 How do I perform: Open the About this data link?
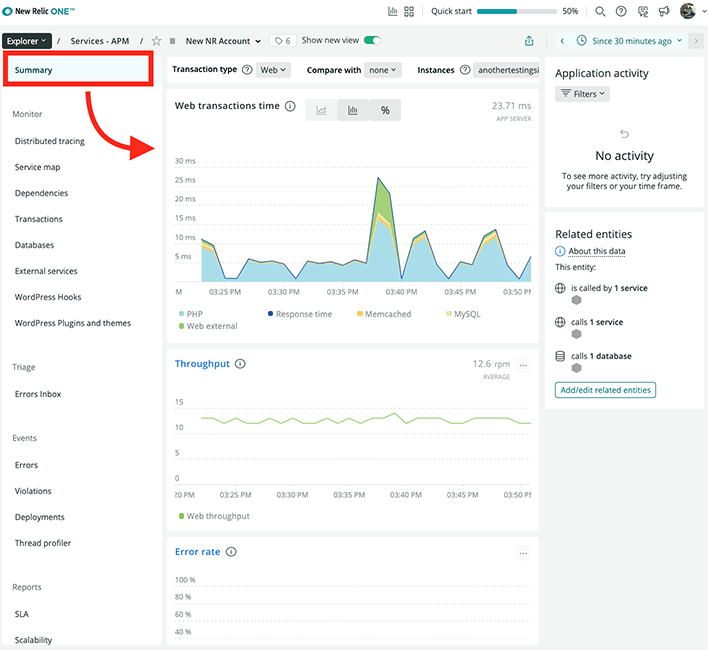click(x=596, y=251)
